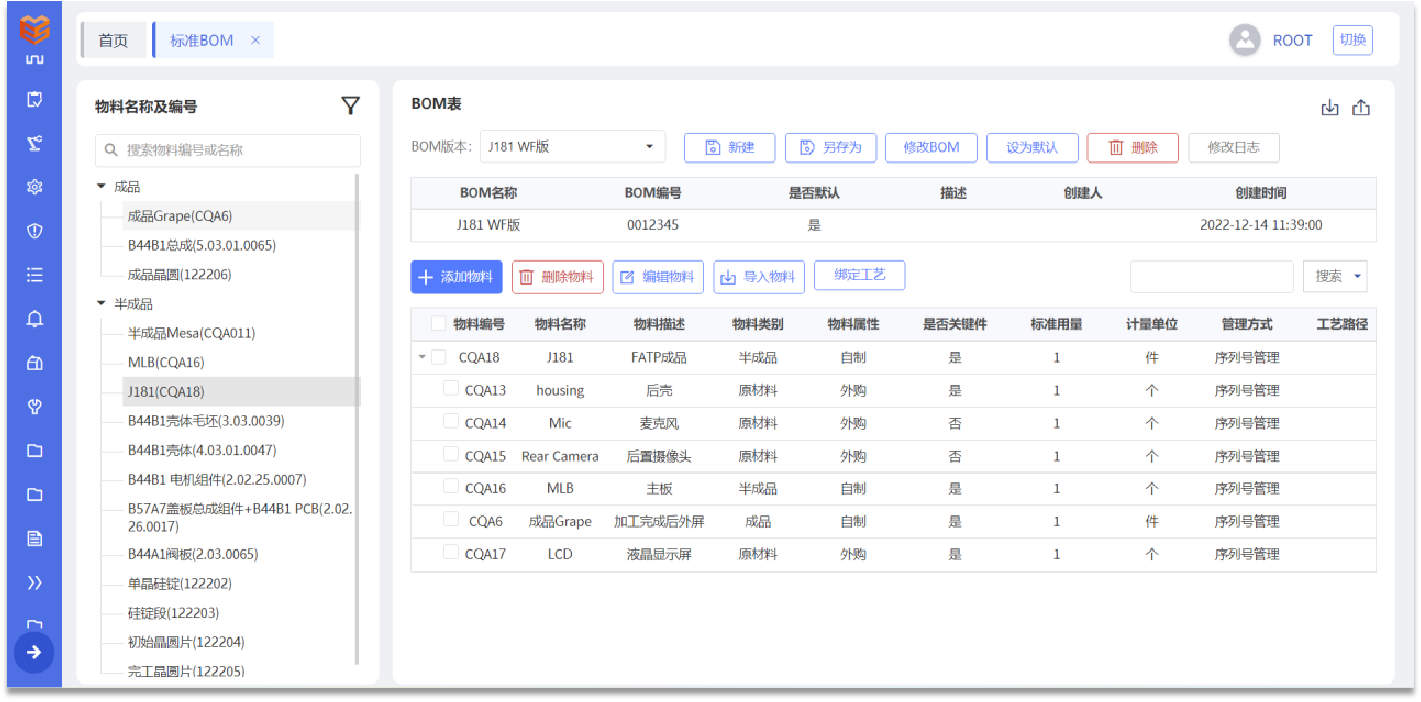Open the shield alert icon in sidebar
1421x702 pixels.
[35, 231]
